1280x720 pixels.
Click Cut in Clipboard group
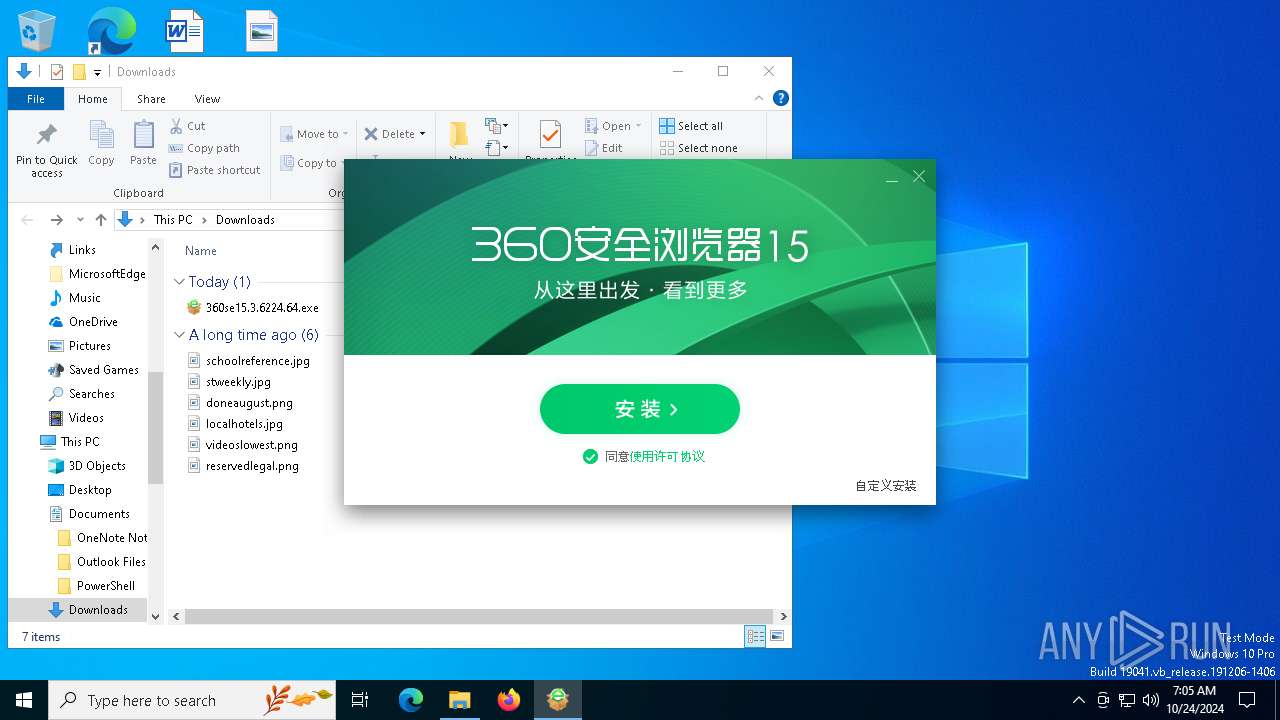[x=187, y=126]
